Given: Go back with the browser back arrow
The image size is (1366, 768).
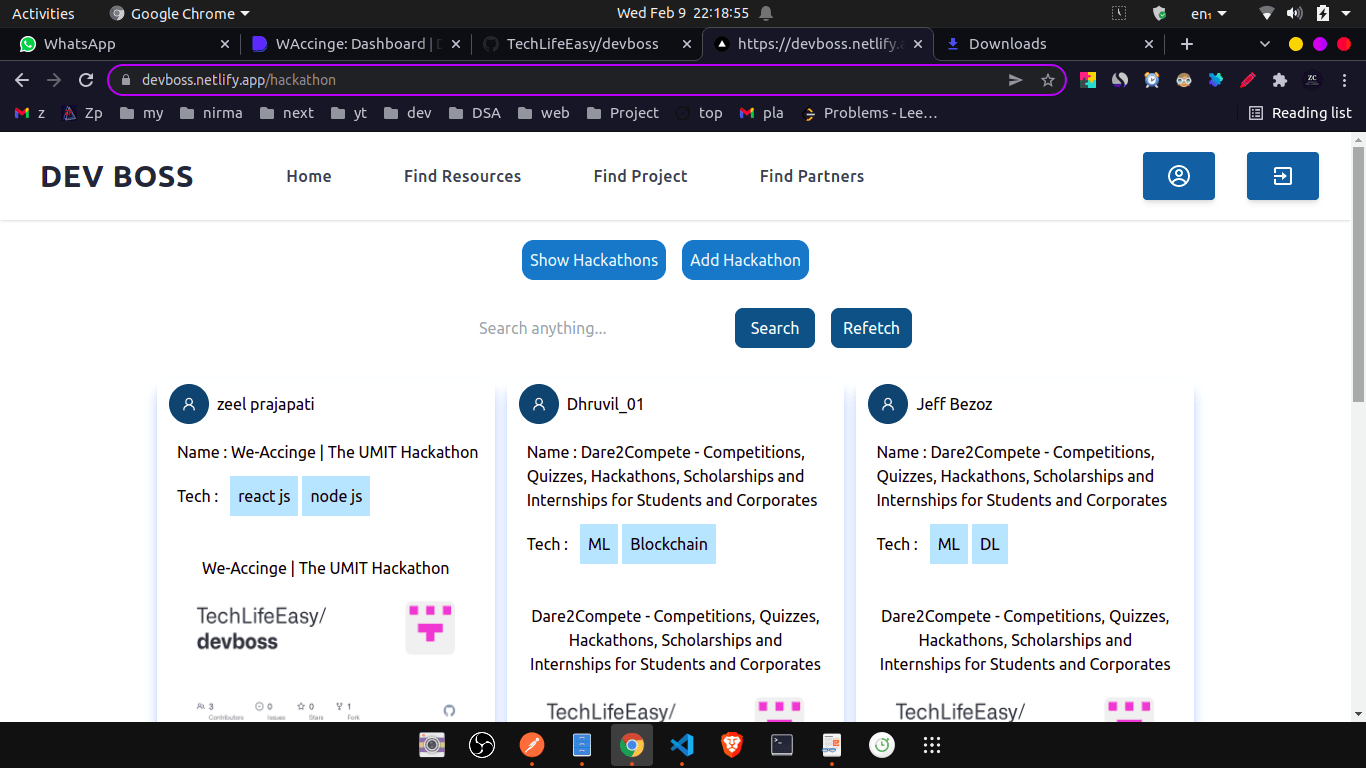Looking at the screenshot, I should click(x=22, y=80).
